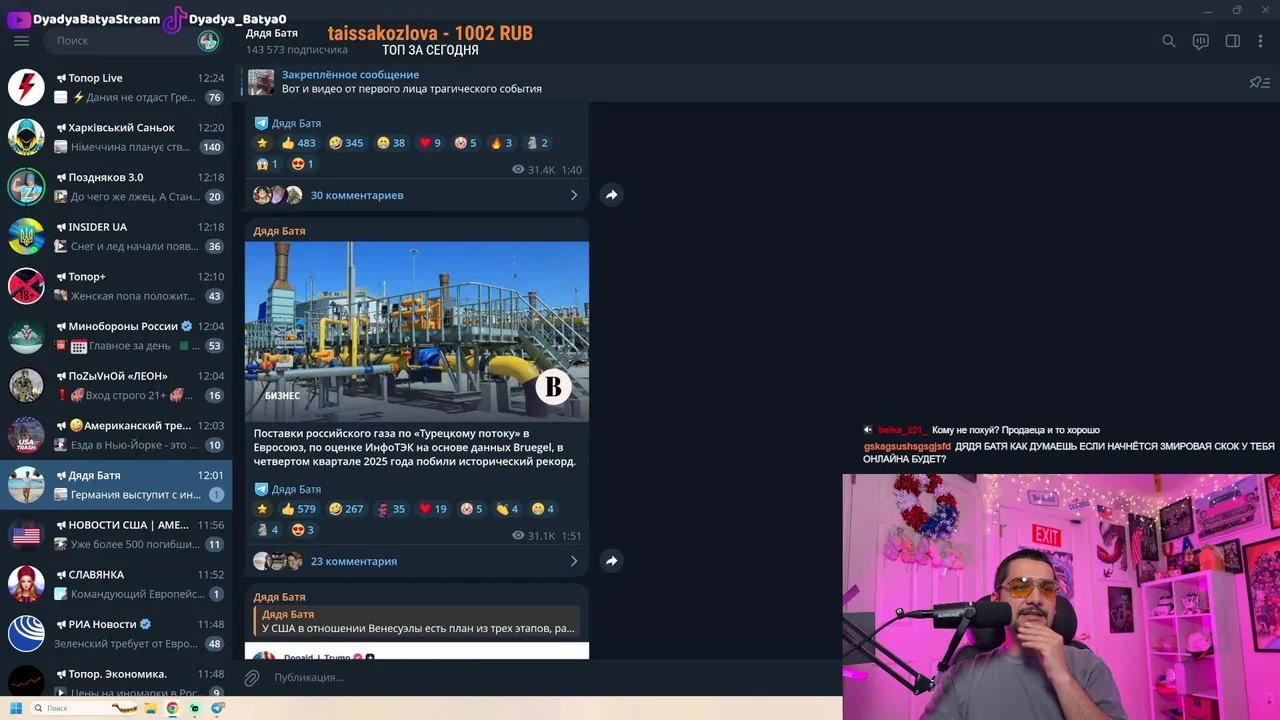Image resolution: width=1280 pixels, height=720 pixels.
Task: Open Топор Live chat
Action: (x=116, y=87)
